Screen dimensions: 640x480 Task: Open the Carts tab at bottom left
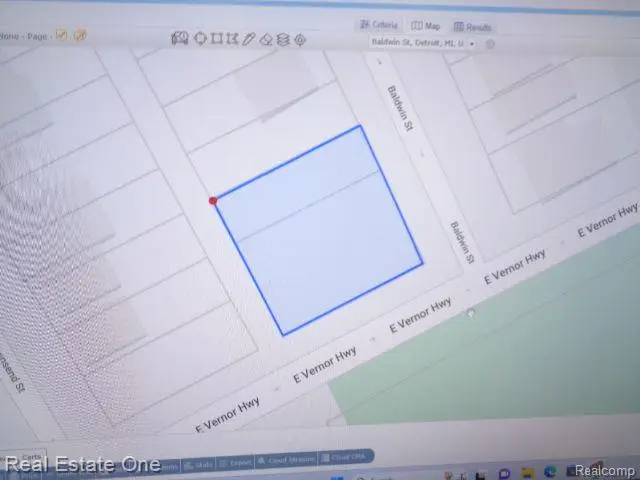pyautogui.click(x=31, y=457)
